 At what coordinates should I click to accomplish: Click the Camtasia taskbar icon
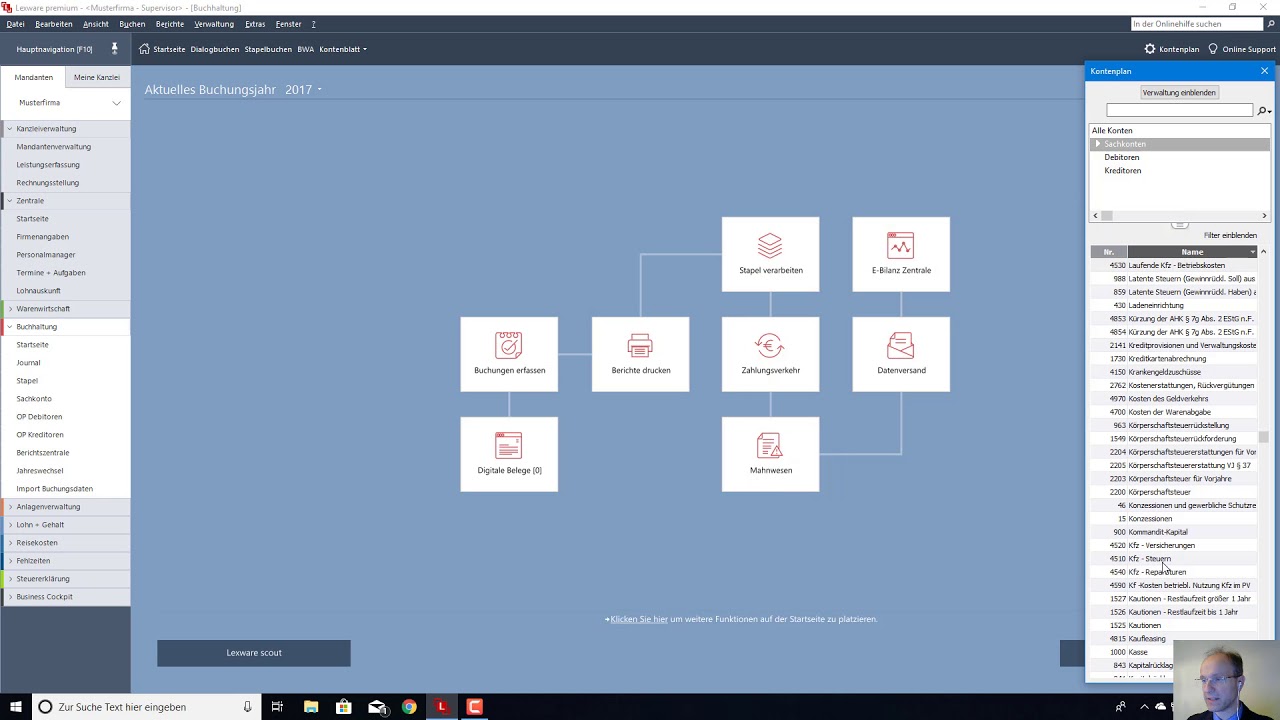point(474,707)
